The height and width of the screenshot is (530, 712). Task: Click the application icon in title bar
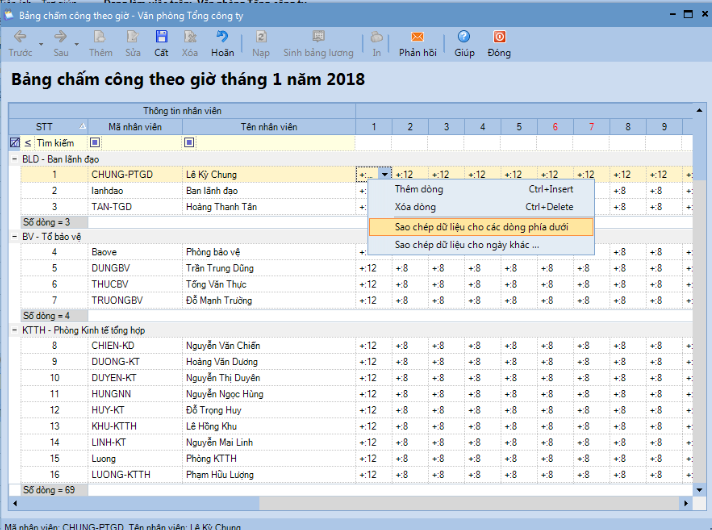[x=9, y=15]
